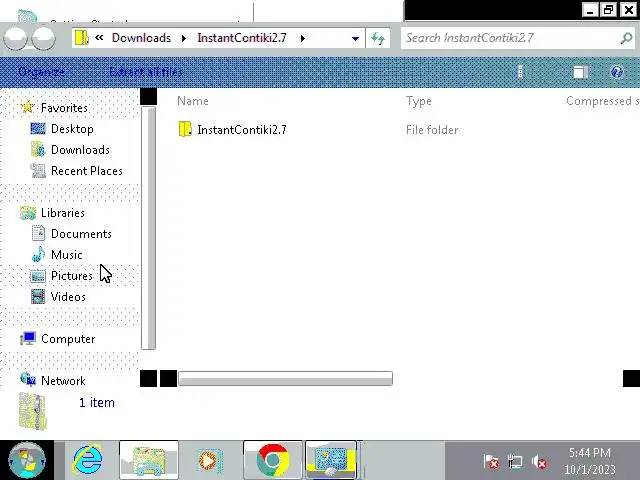Click InstantContiki2.7 in the address breadcrumb
This screenshot has height=480, width=640.
242,38
